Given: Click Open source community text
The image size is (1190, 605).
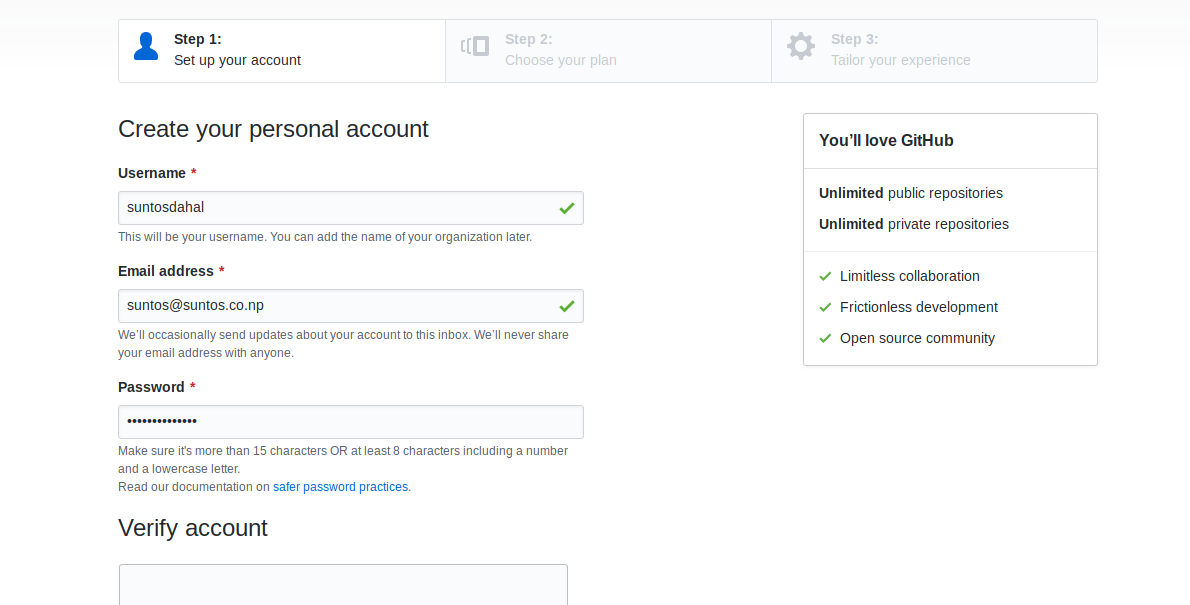Looking at the screenshot, I should pyautogui.click(x=917, y=339).
